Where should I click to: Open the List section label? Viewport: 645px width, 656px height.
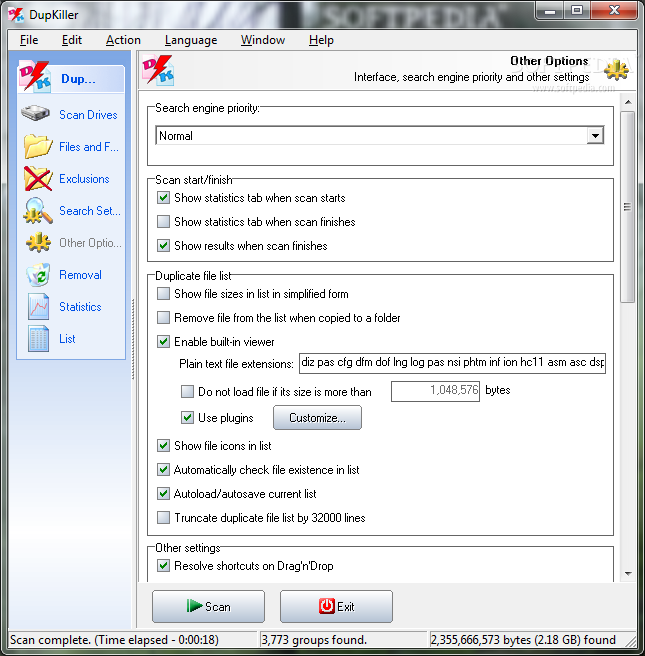[x=67, y=339]
